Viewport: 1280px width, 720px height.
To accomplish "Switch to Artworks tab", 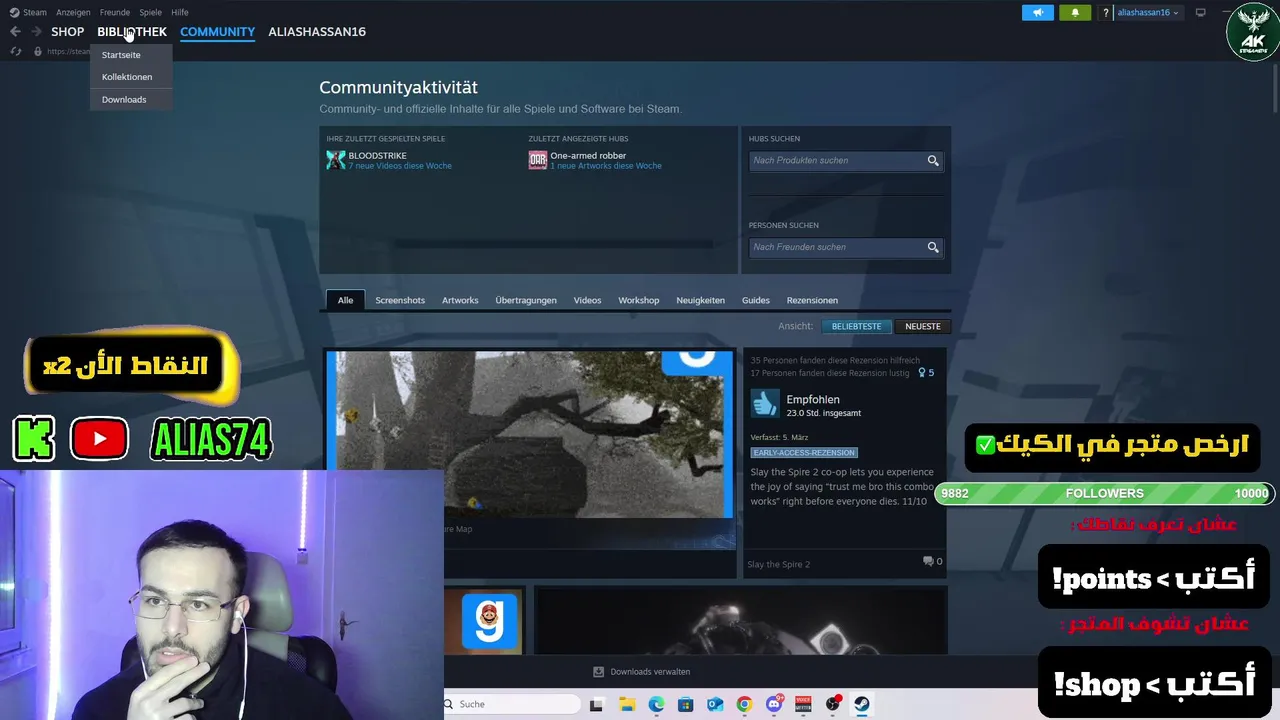I will click(460, 300).
